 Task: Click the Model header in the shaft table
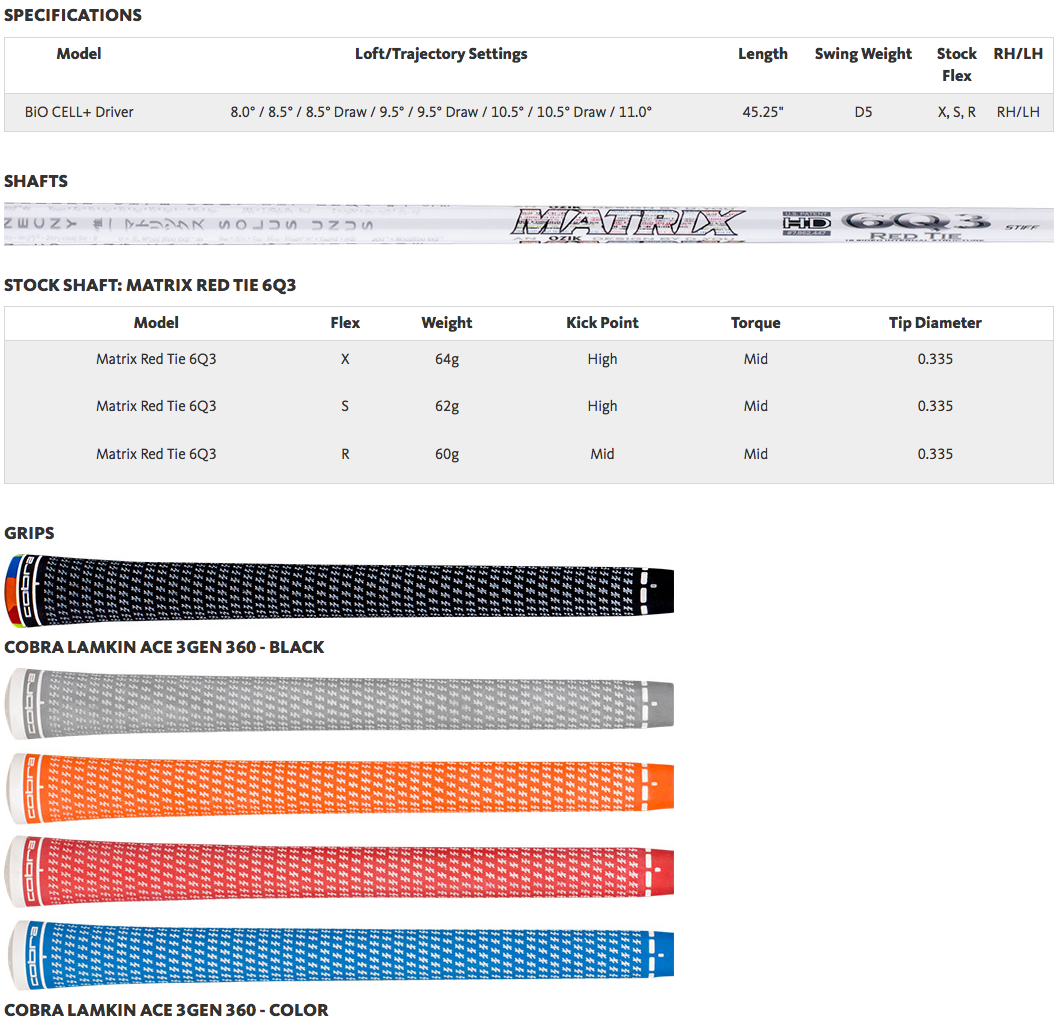click(156, 322)
